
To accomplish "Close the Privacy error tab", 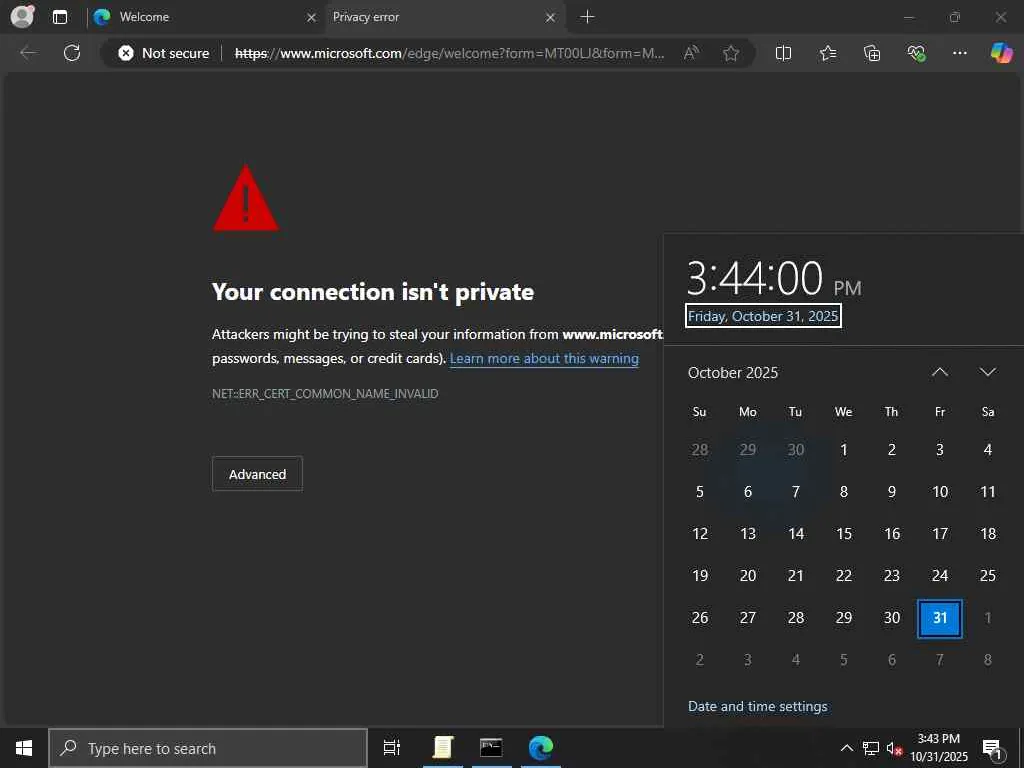I will [x=551, y=18].
